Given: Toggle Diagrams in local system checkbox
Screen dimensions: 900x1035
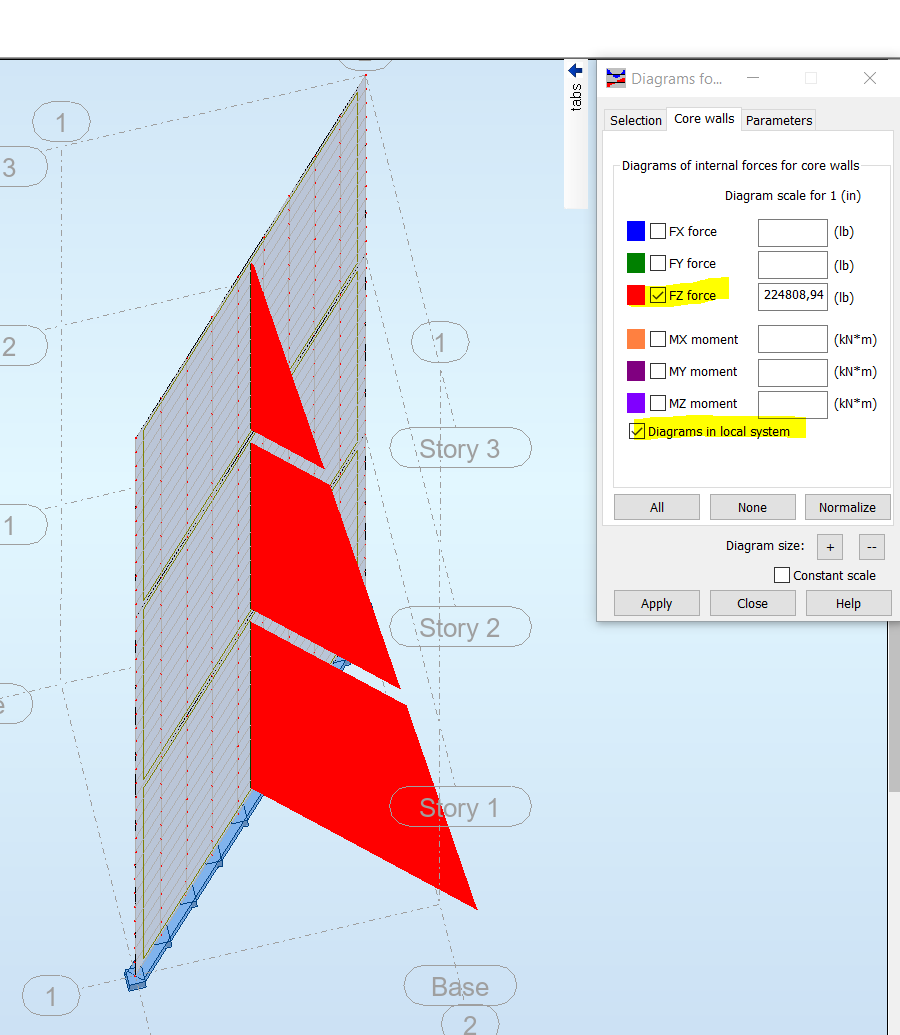Looking at the screenshot, I should pyautogui.click(x=637, y=431).
